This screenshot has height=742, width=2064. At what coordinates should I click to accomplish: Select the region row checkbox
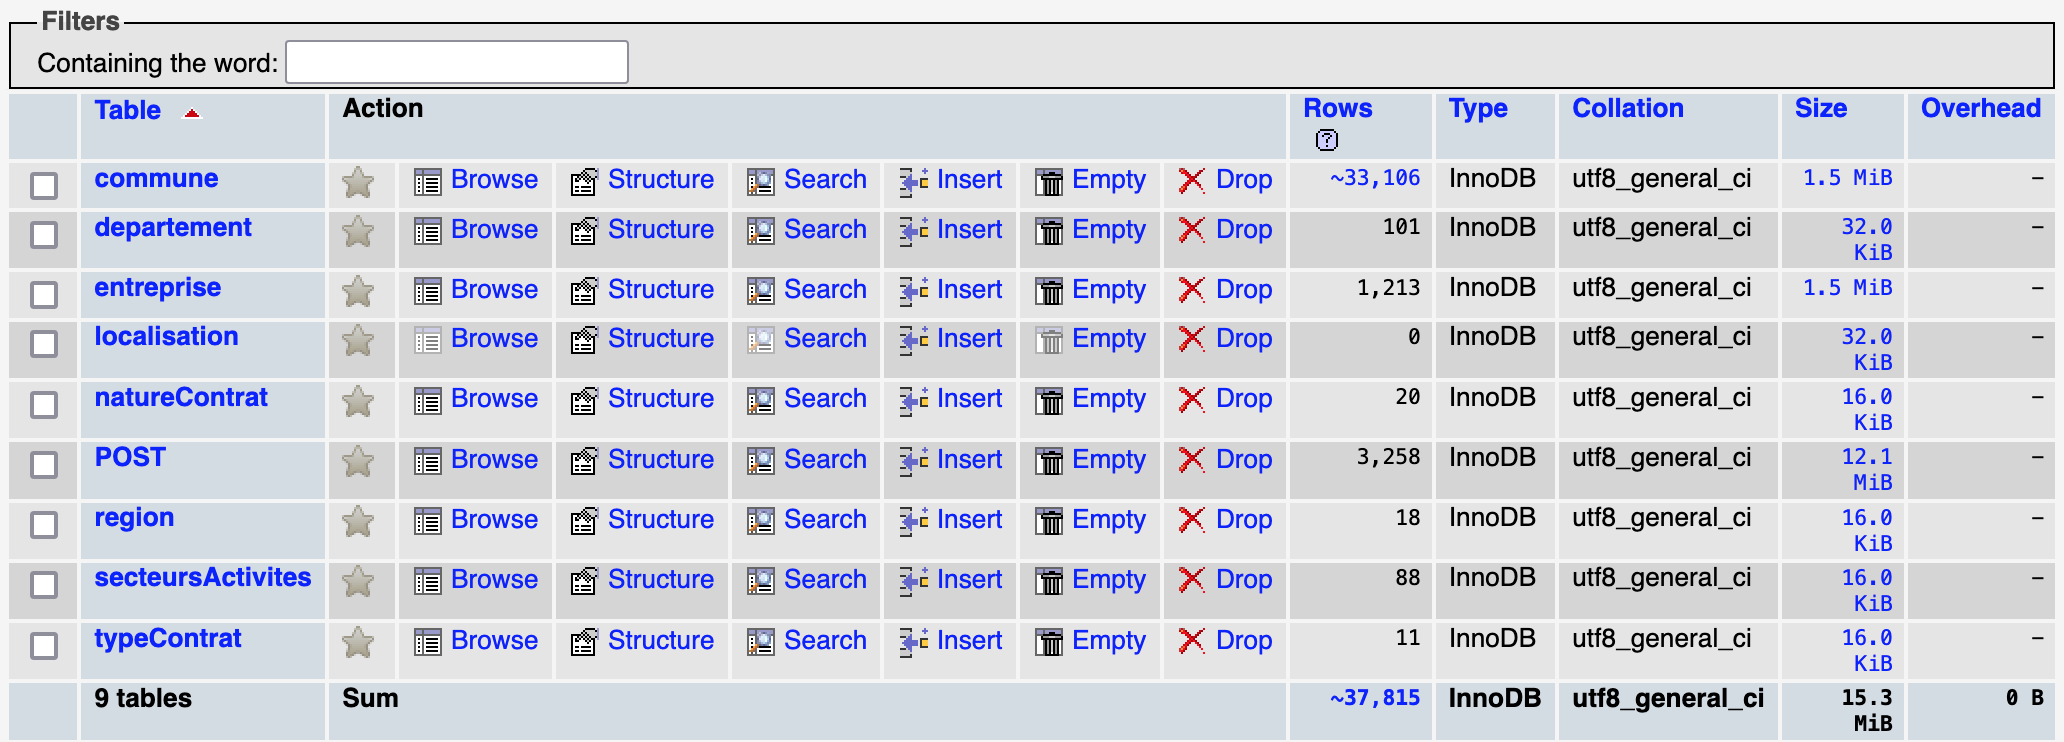[x=44, y=525]
